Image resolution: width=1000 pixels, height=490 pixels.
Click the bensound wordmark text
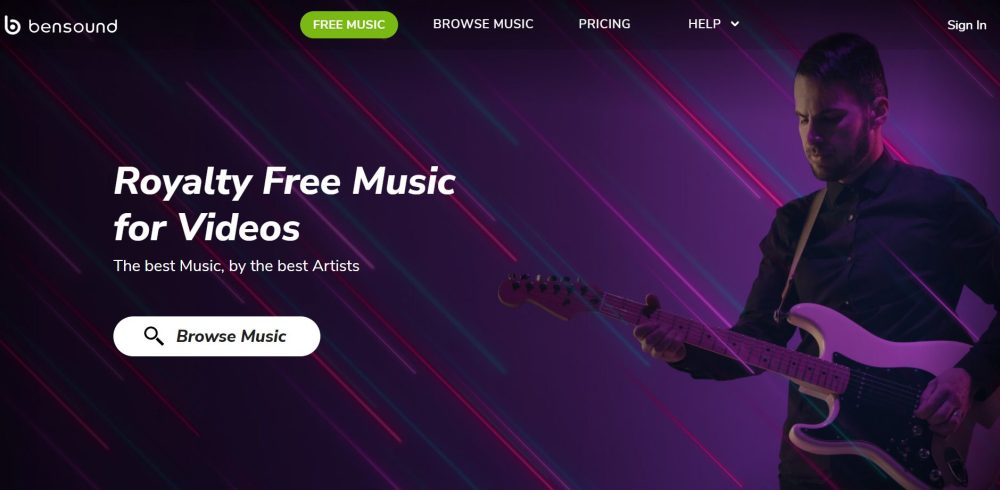click(x=73, y=26)
